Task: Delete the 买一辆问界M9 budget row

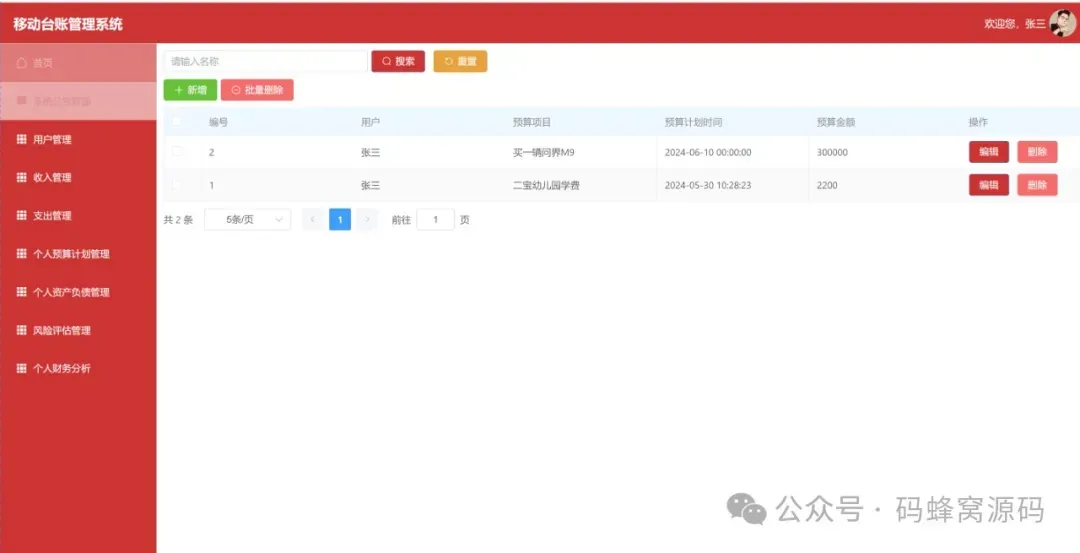Action: (1037, 152)
